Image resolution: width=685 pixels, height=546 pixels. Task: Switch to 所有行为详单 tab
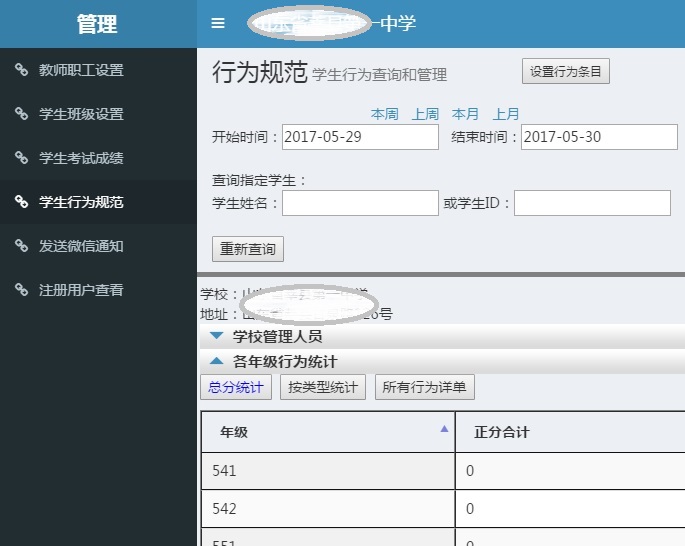click(x=426, y=388)
